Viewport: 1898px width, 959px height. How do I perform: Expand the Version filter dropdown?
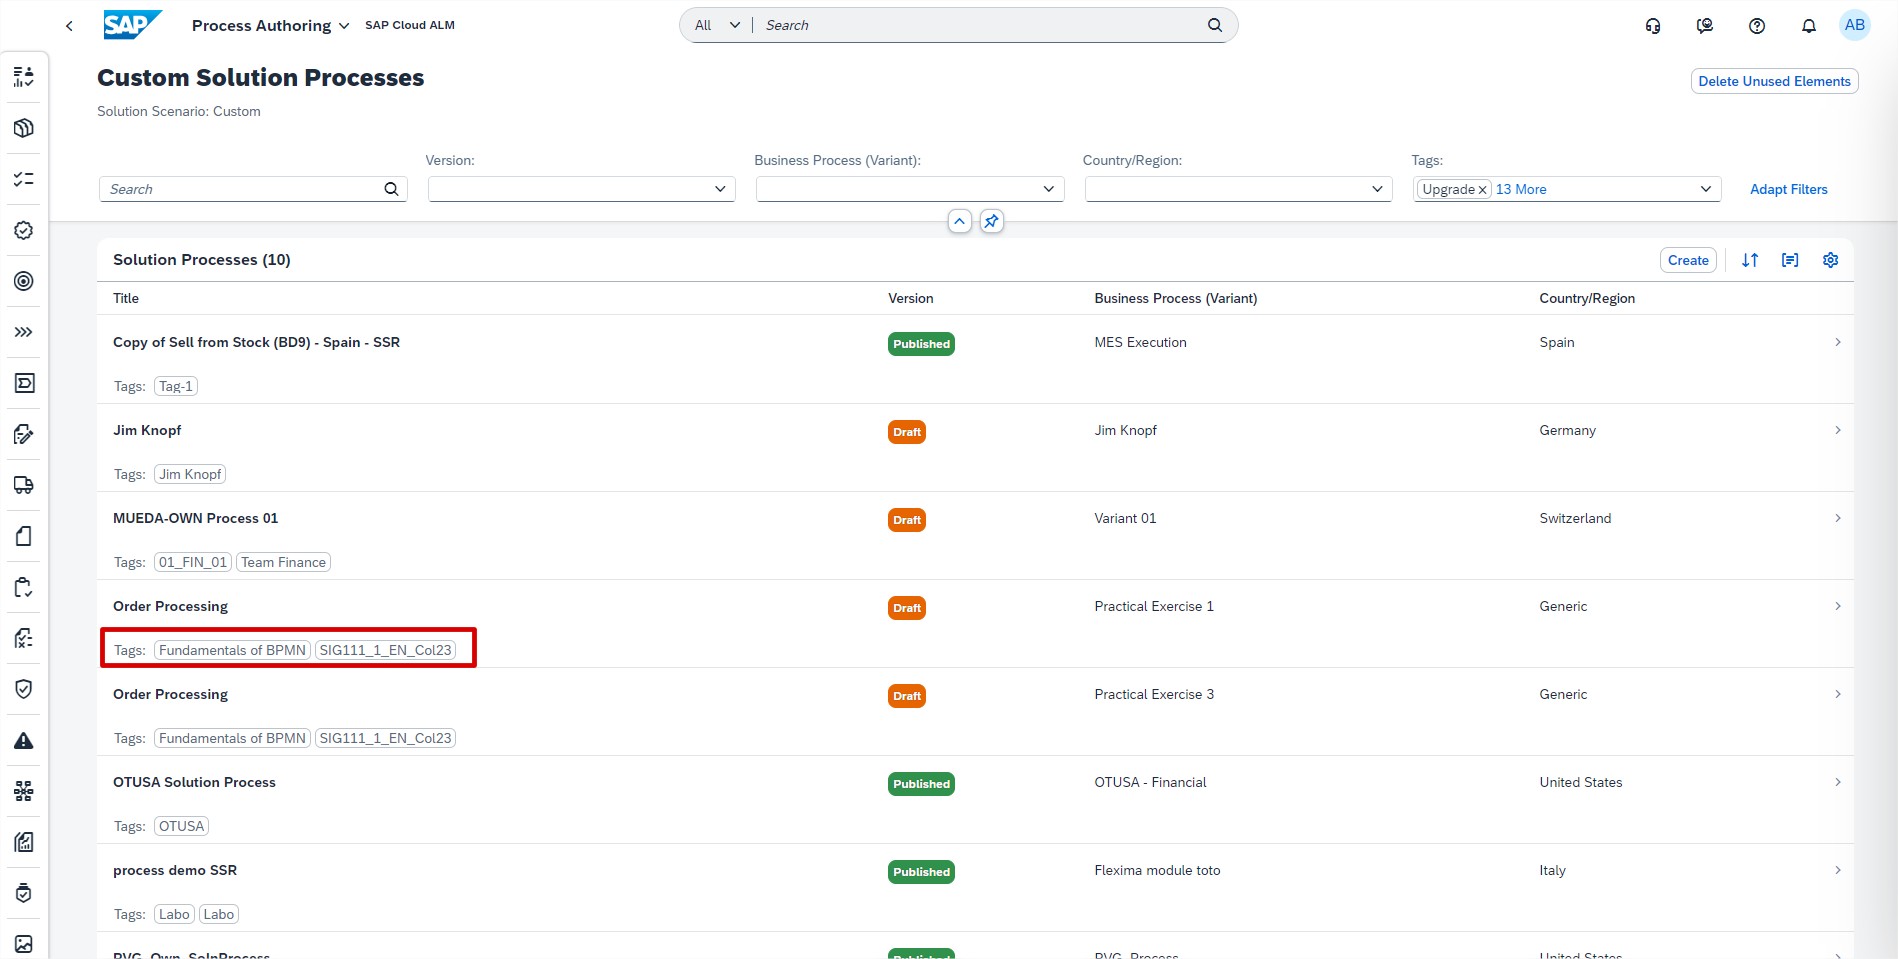point(720,189)
